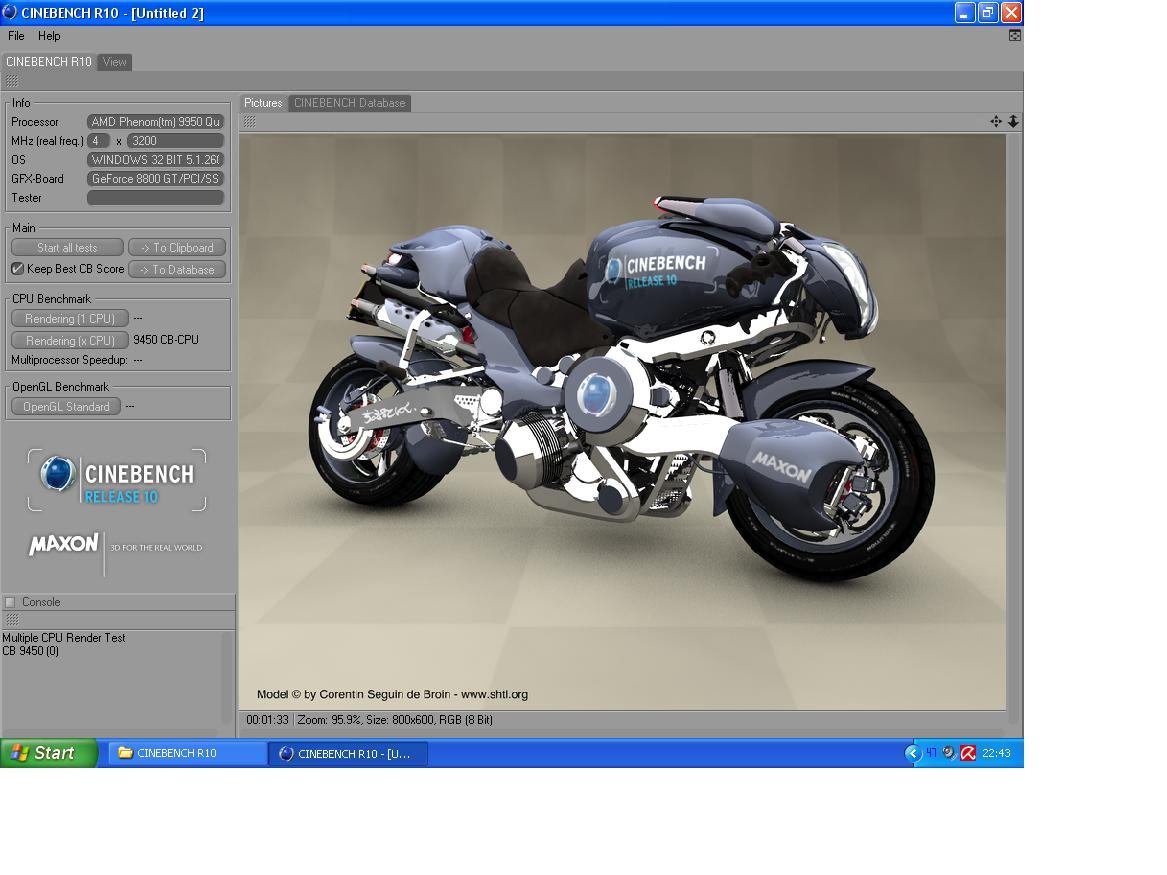Click the To Clipboard button
The height and width of the screenshot is (875, 1167).
point(177,248)
